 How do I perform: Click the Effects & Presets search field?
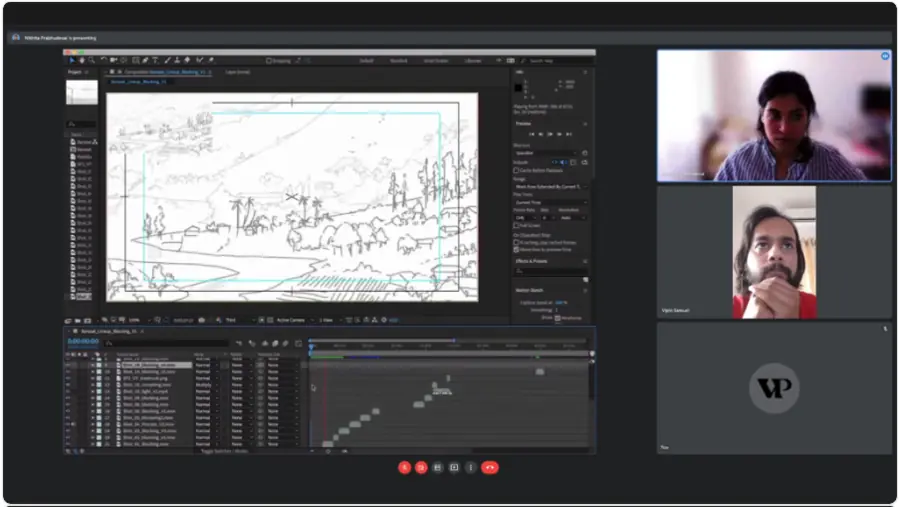[549, 270]
